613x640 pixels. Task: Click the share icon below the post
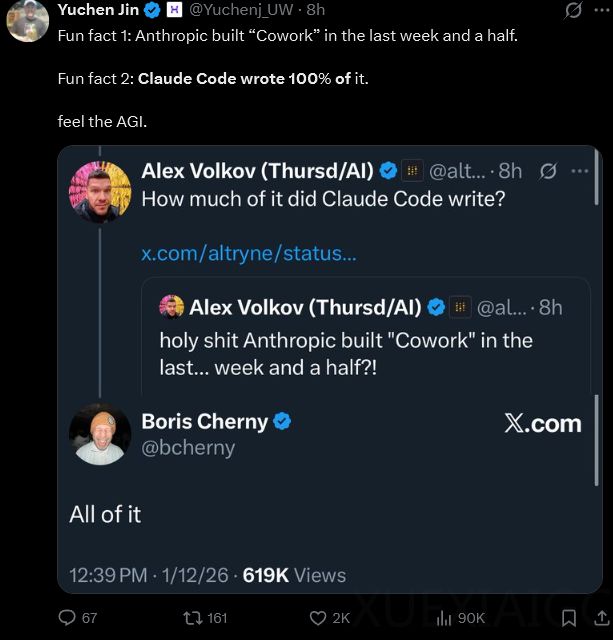[601, 617]
